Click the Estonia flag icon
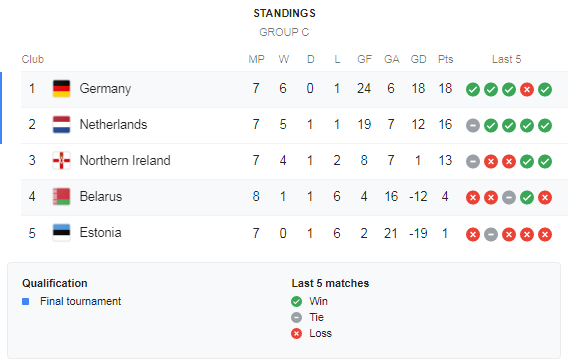Image resolution: width=568 pixels, height=360 pixels. pyautogui.click(x=62, y=233)
